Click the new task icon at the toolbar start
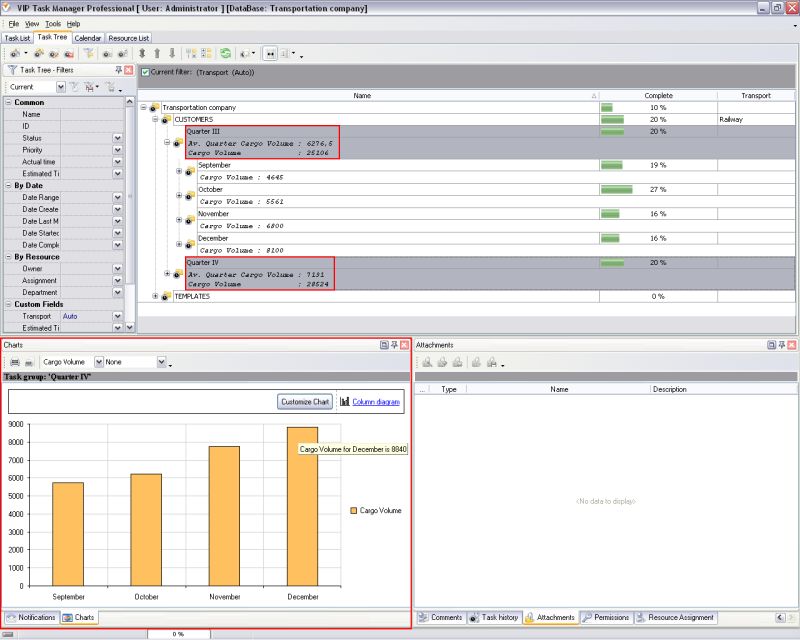The width and height of the screenshot is (800, 640). tap(15, 54)
